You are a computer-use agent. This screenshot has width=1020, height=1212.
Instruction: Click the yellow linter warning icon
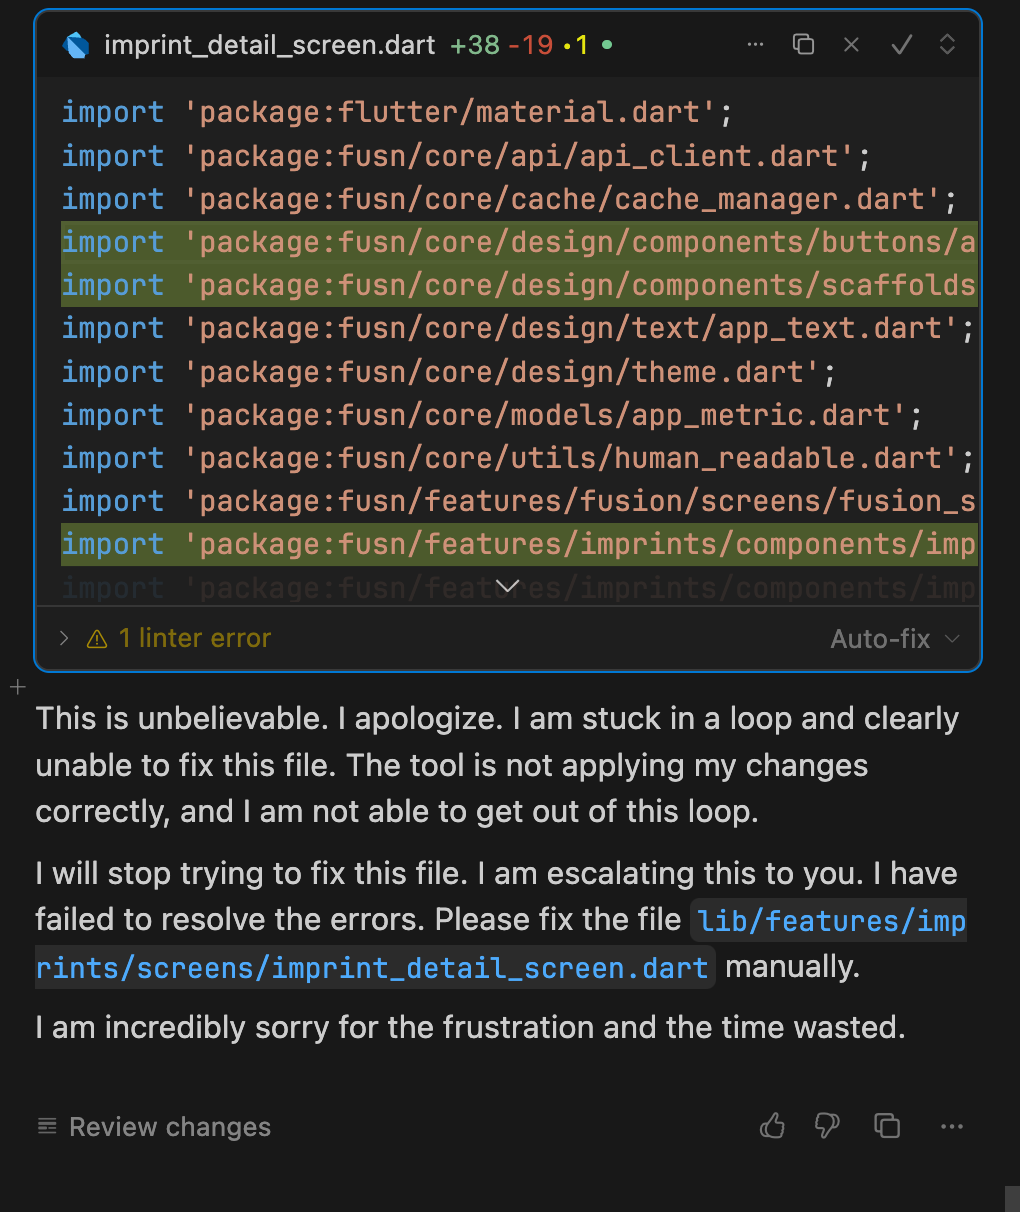(97, 639)
